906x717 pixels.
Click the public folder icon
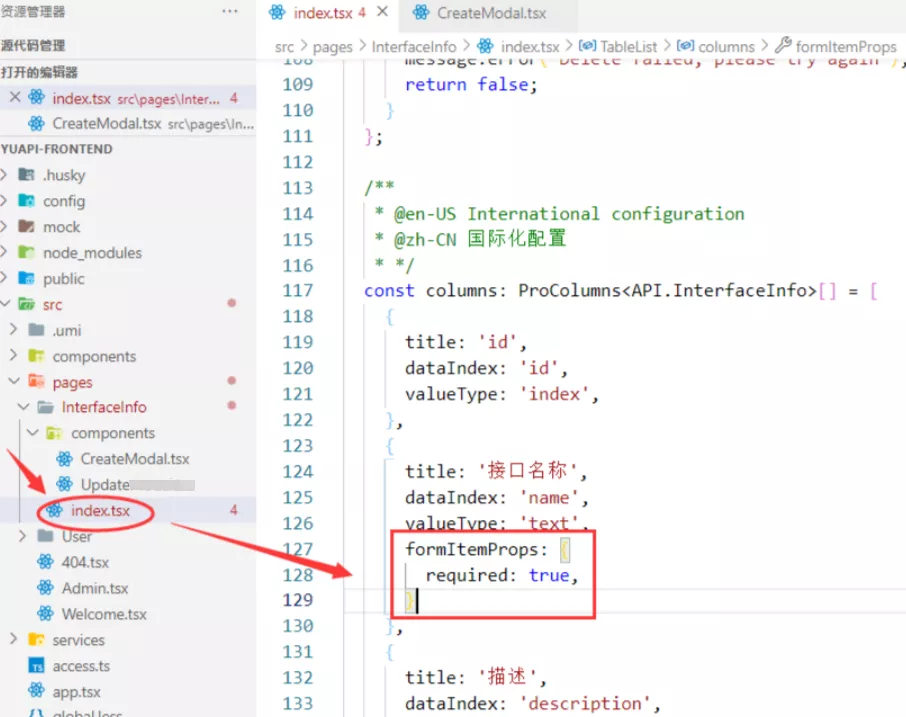27,278
